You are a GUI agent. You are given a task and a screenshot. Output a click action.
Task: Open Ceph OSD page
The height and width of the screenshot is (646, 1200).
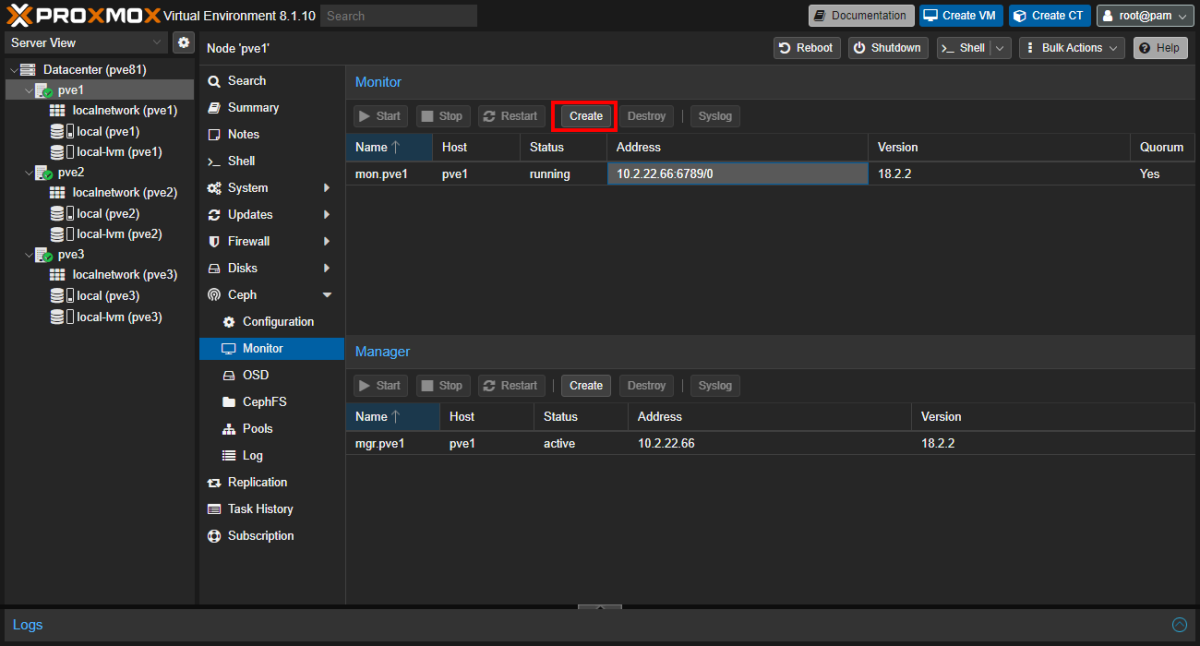point(255,375)
